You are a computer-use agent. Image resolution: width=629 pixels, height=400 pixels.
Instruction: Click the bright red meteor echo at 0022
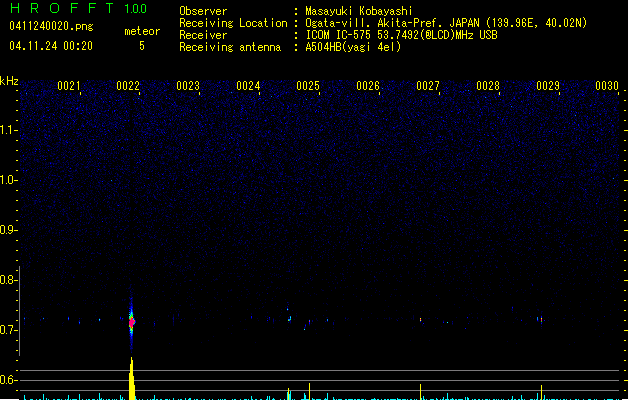132,322
